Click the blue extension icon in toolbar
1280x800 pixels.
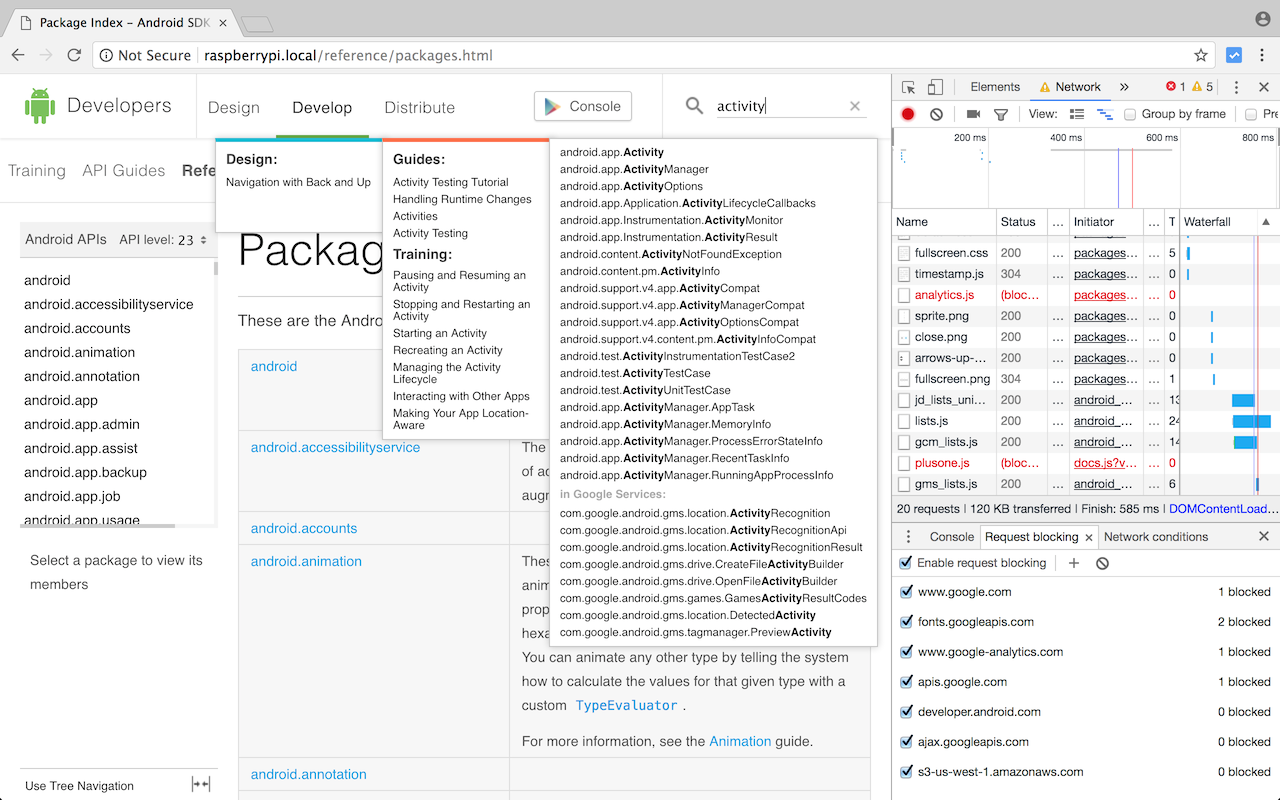pos(1234,55)
